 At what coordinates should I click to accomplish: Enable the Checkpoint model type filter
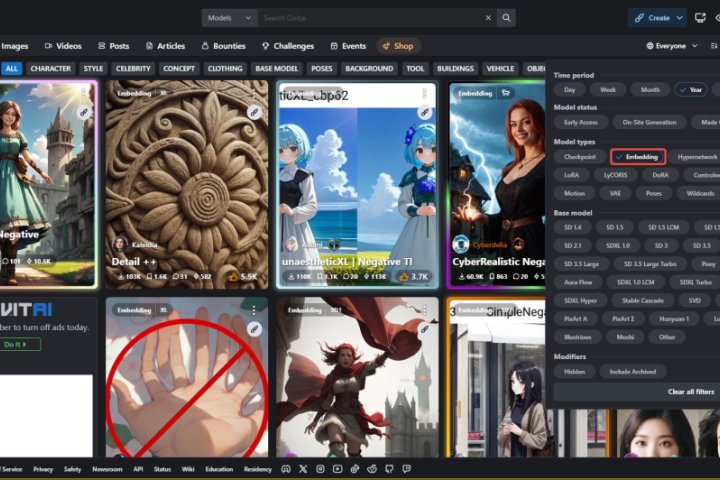pos(579,157)
